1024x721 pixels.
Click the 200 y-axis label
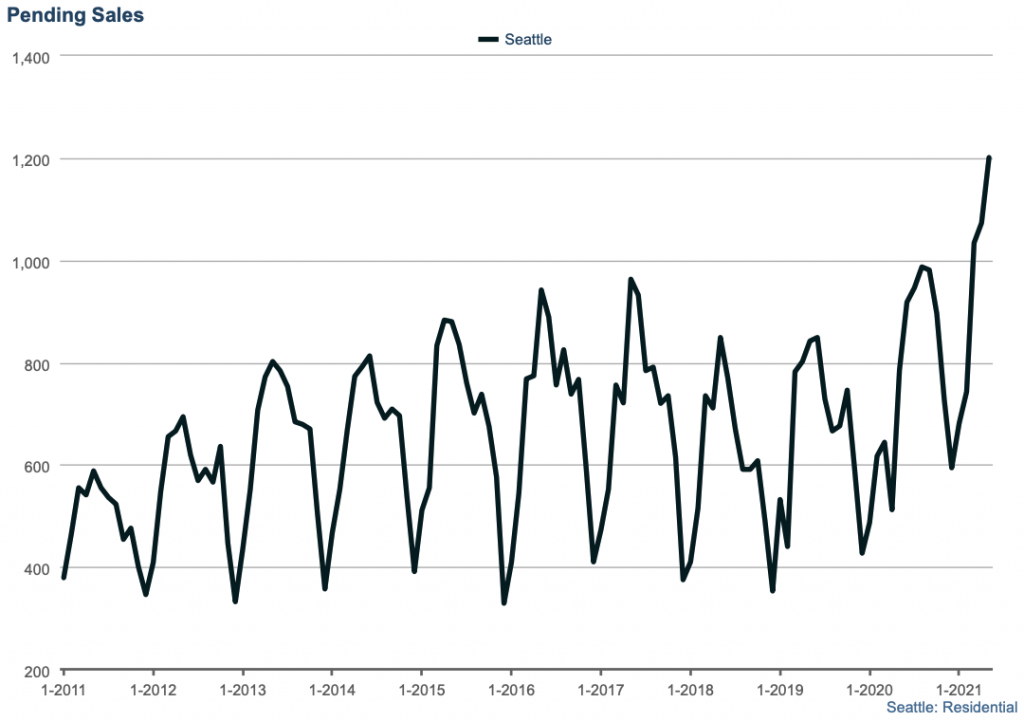pos(37,671)
